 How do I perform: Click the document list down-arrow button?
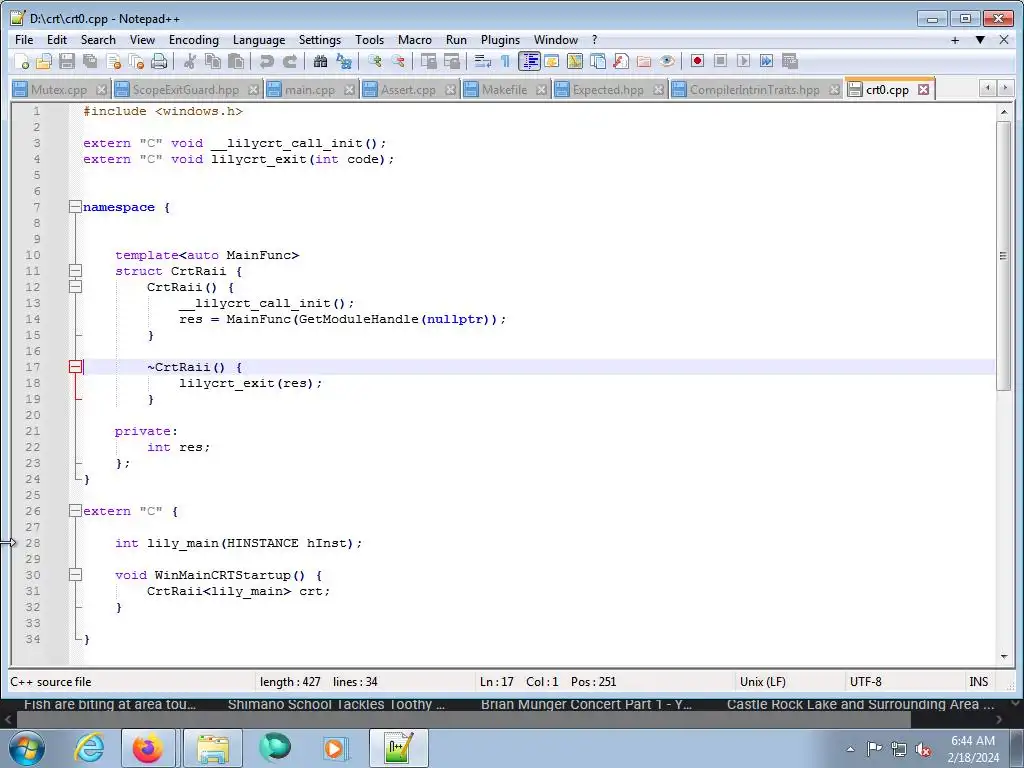[980, 40]
